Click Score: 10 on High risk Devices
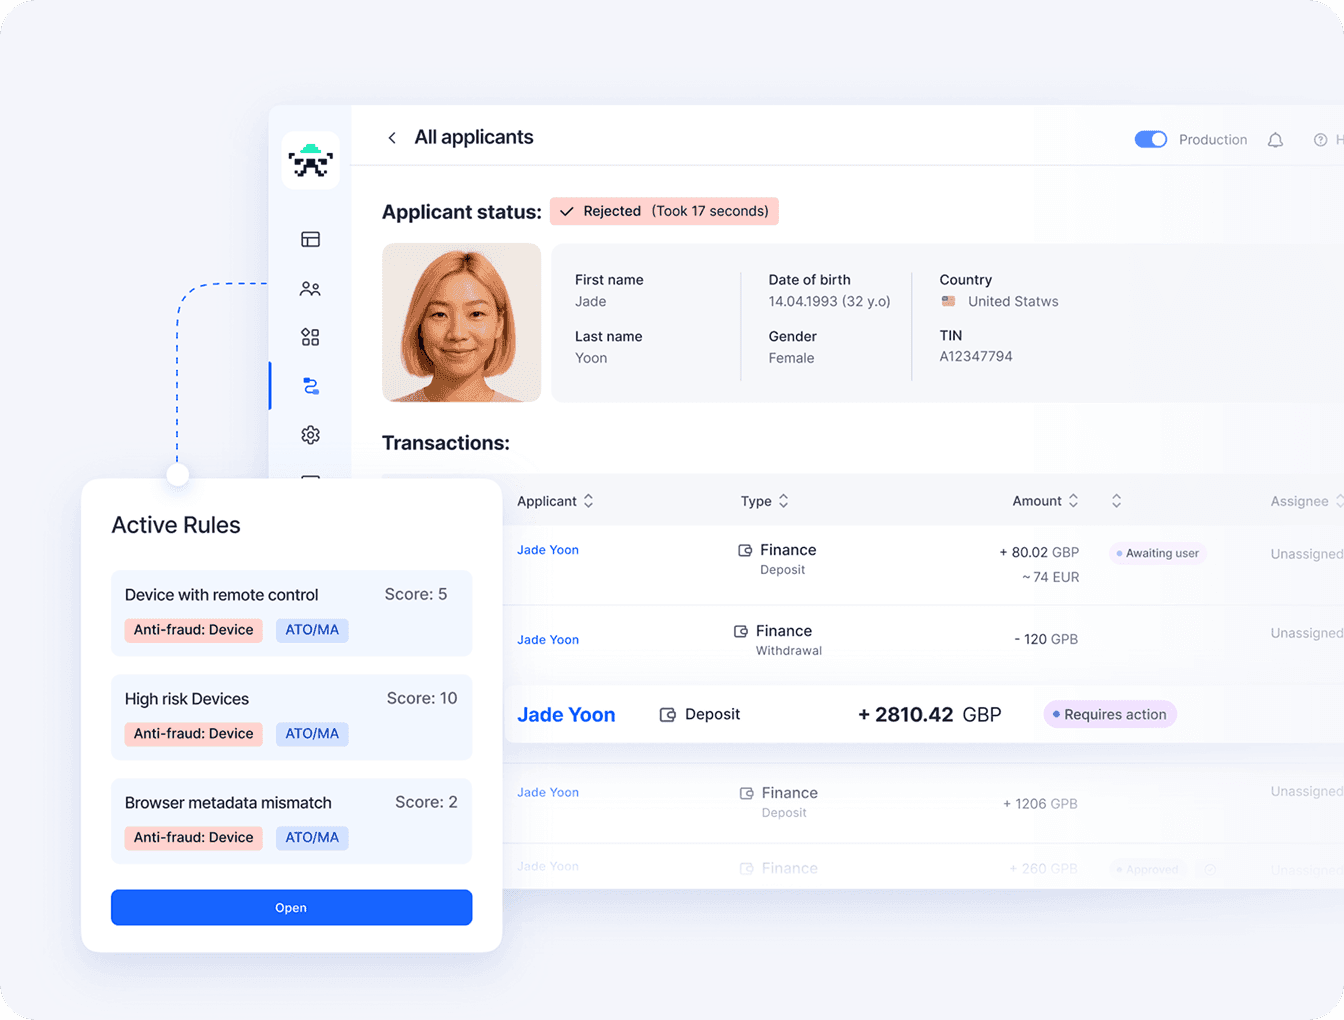The height and width of the screenshot is (1020, 1344). [422, 698]
